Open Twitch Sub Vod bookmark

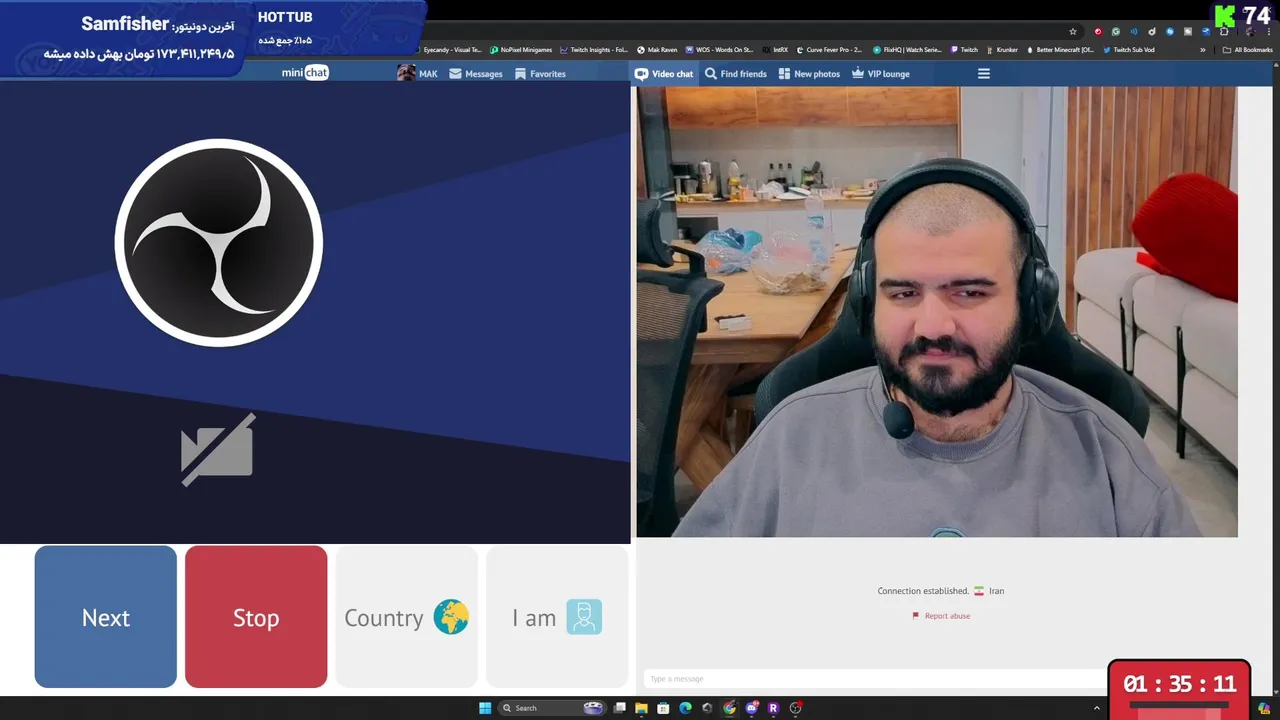[x=1129, y=50]
